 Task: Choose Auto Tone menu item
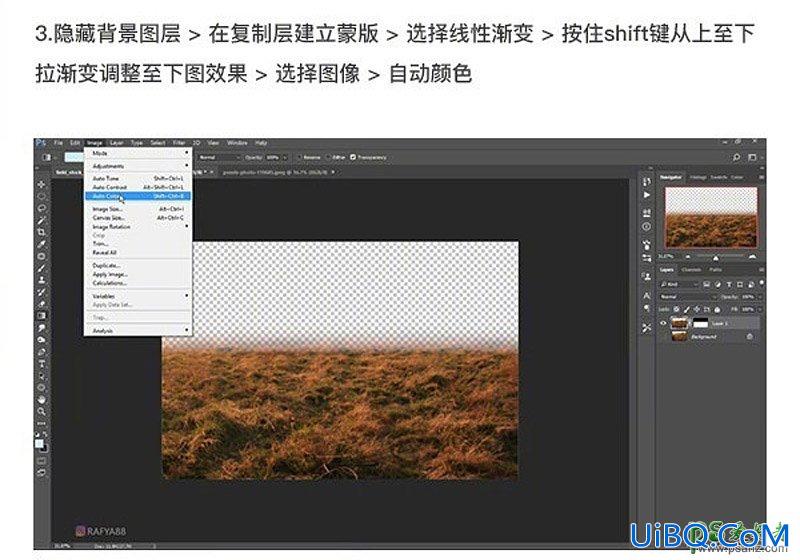click(138, 179)
